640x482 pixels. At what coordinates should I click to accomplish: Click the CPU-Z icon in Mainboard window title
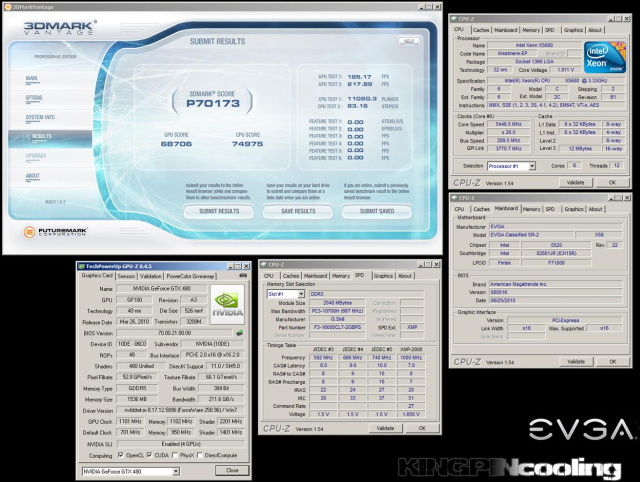[x=454, y=198]
